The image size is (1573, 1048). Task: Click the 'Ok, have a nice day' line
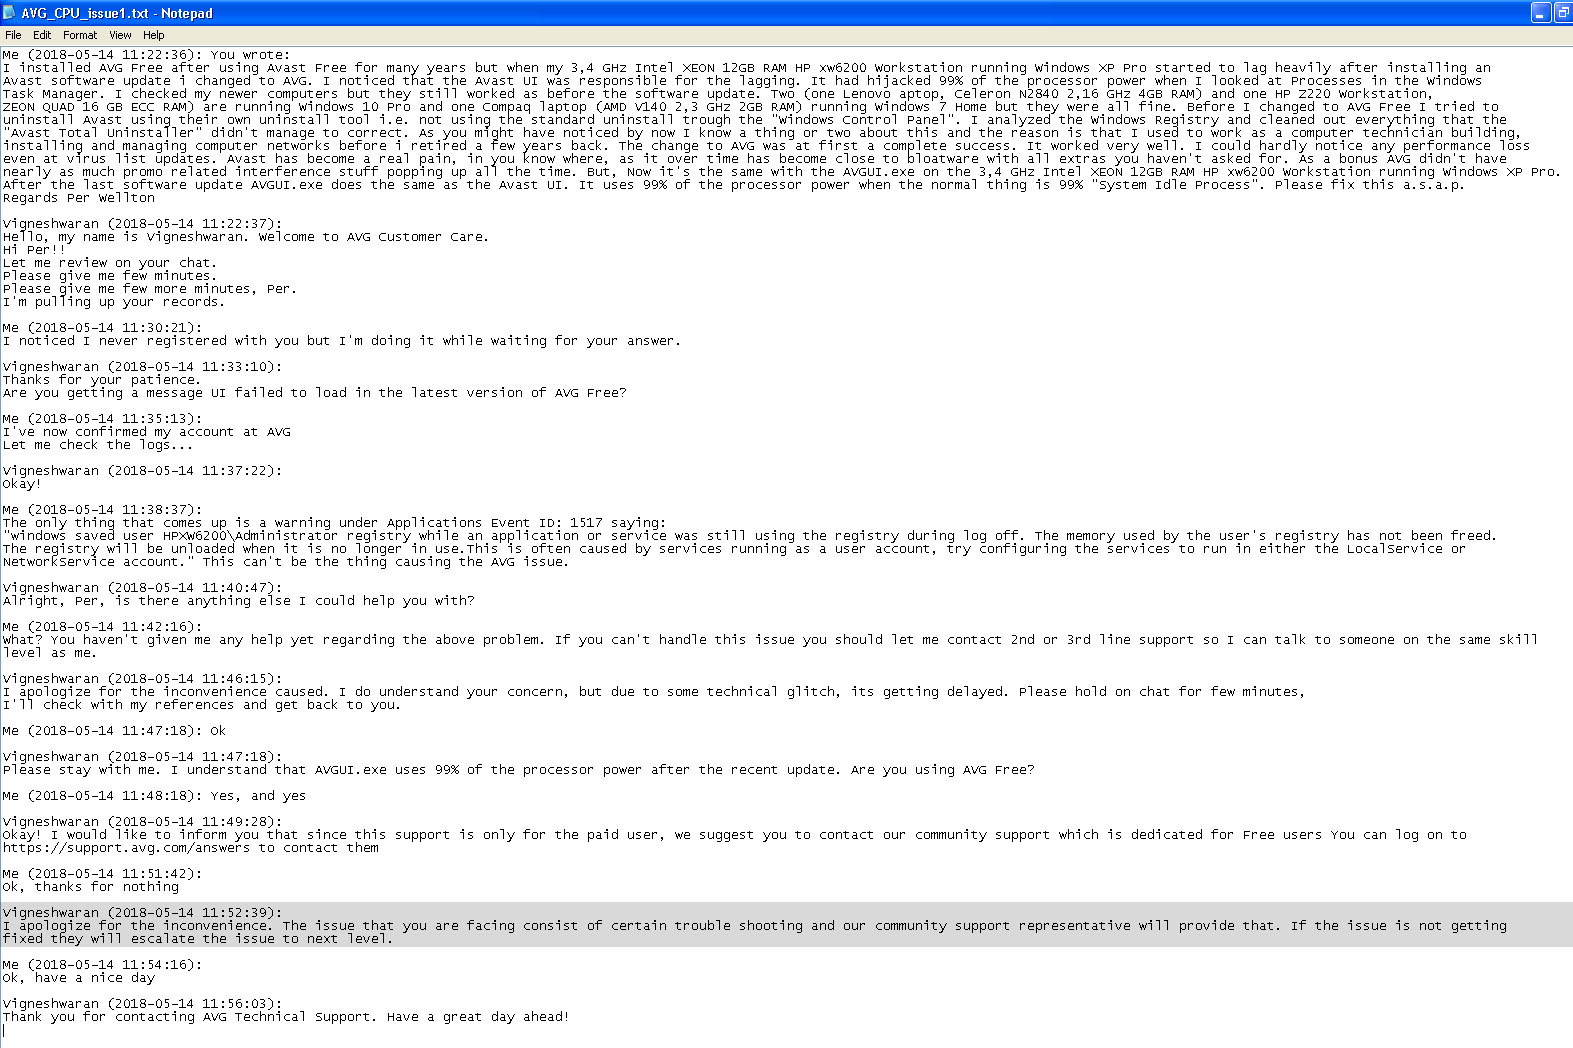pos(78,978)
